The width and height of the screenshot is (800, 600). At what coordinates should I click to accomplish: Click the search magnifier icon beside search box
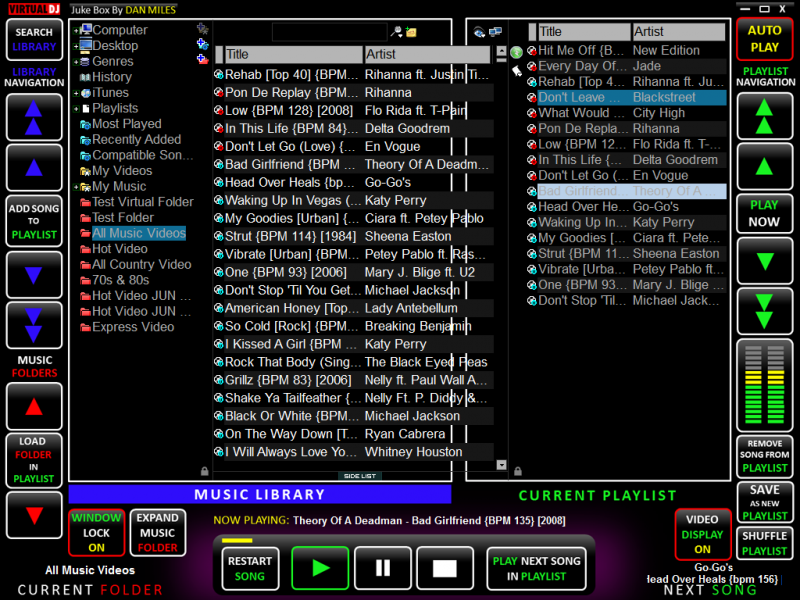pyautogui.click(x=396, y=32)
